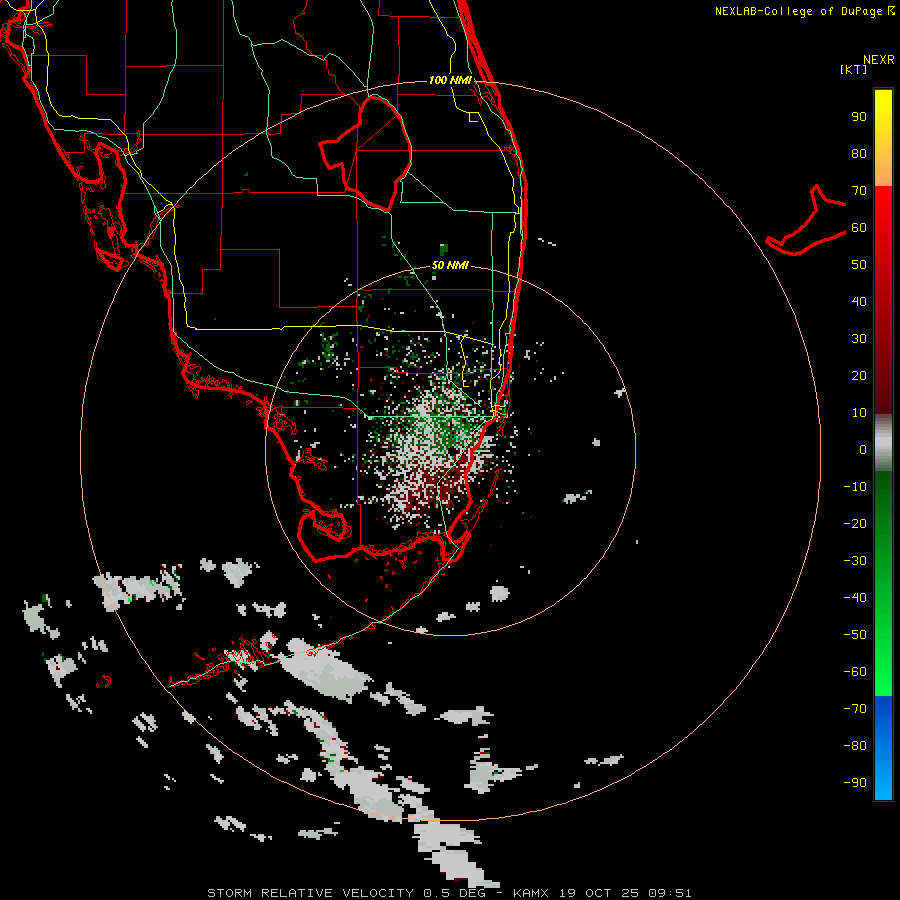Click the KAMX station identifier
This screenshot has width=900, height=900.
[531, 893]
